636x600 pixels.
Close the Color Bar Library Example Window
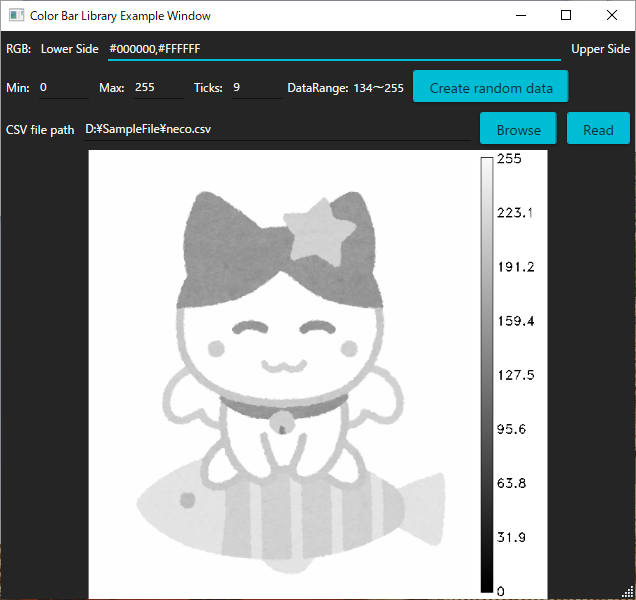pyautogui.click(x=612, y=15)
